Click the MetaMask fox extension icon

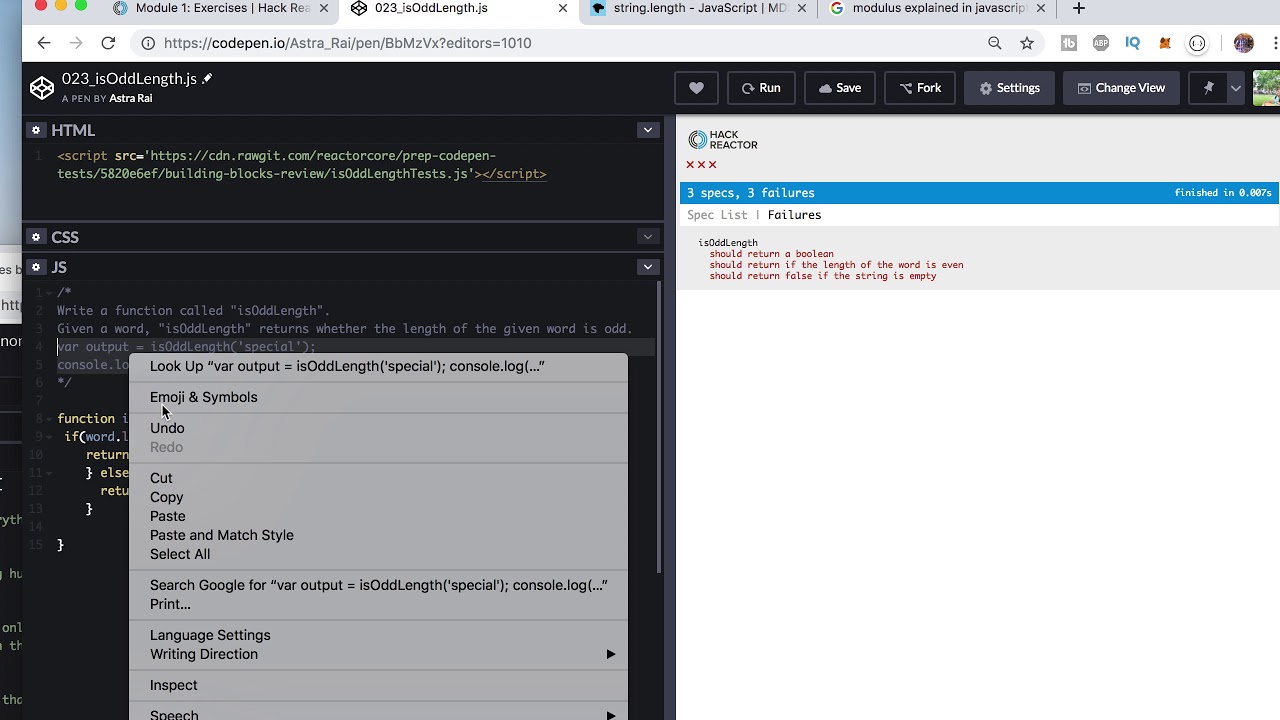(1165, 43)
